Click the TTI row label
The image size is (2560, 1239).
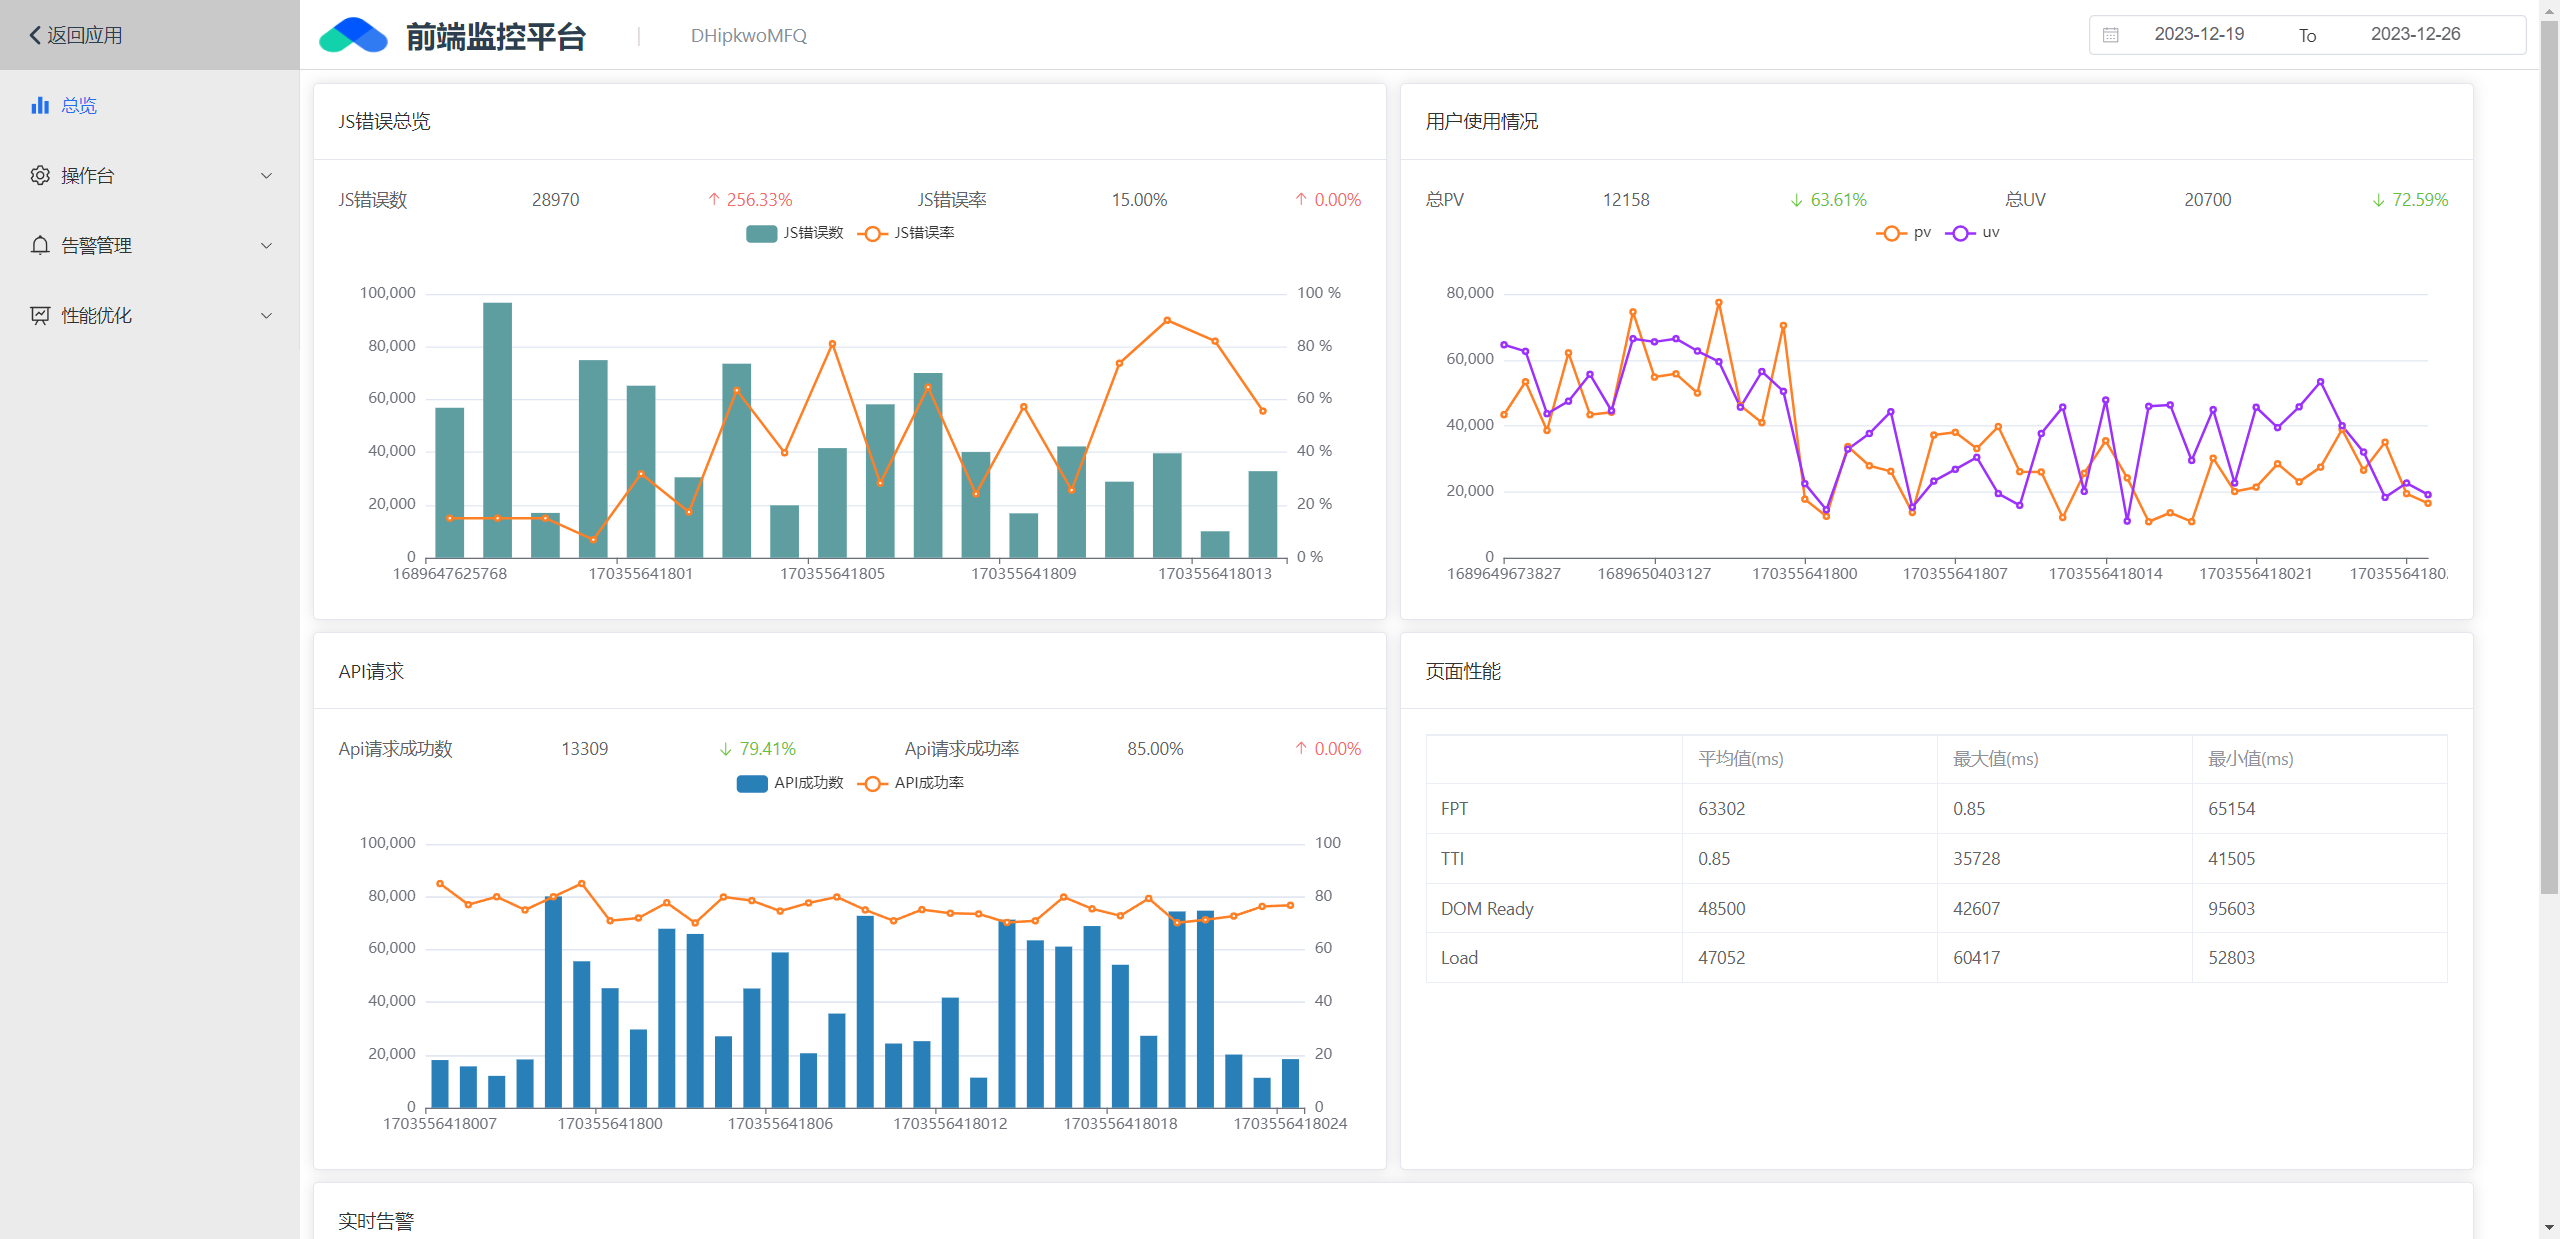[1452, 859]
